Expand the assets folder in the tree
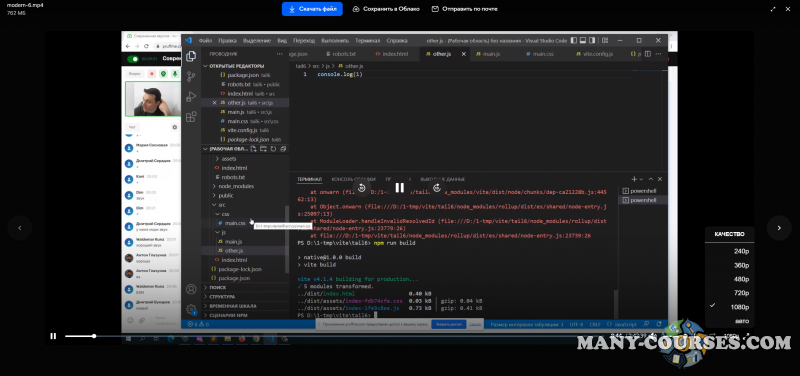 click(229, 159)
